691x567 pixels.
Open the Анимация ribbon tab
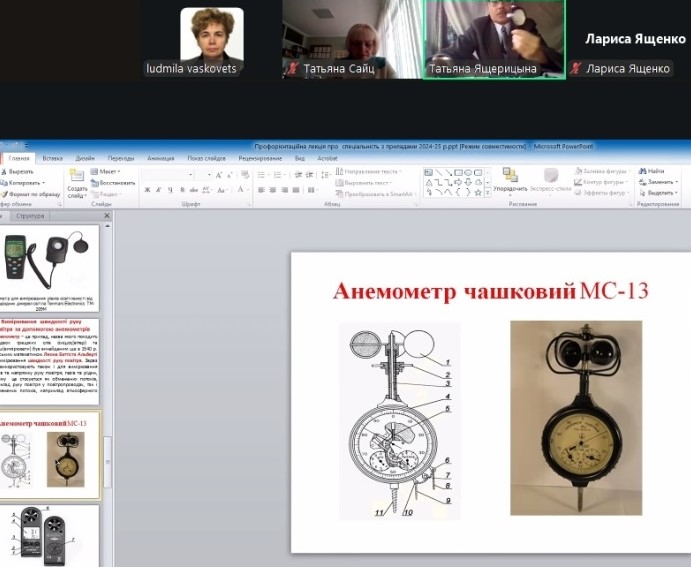(160, 158)
